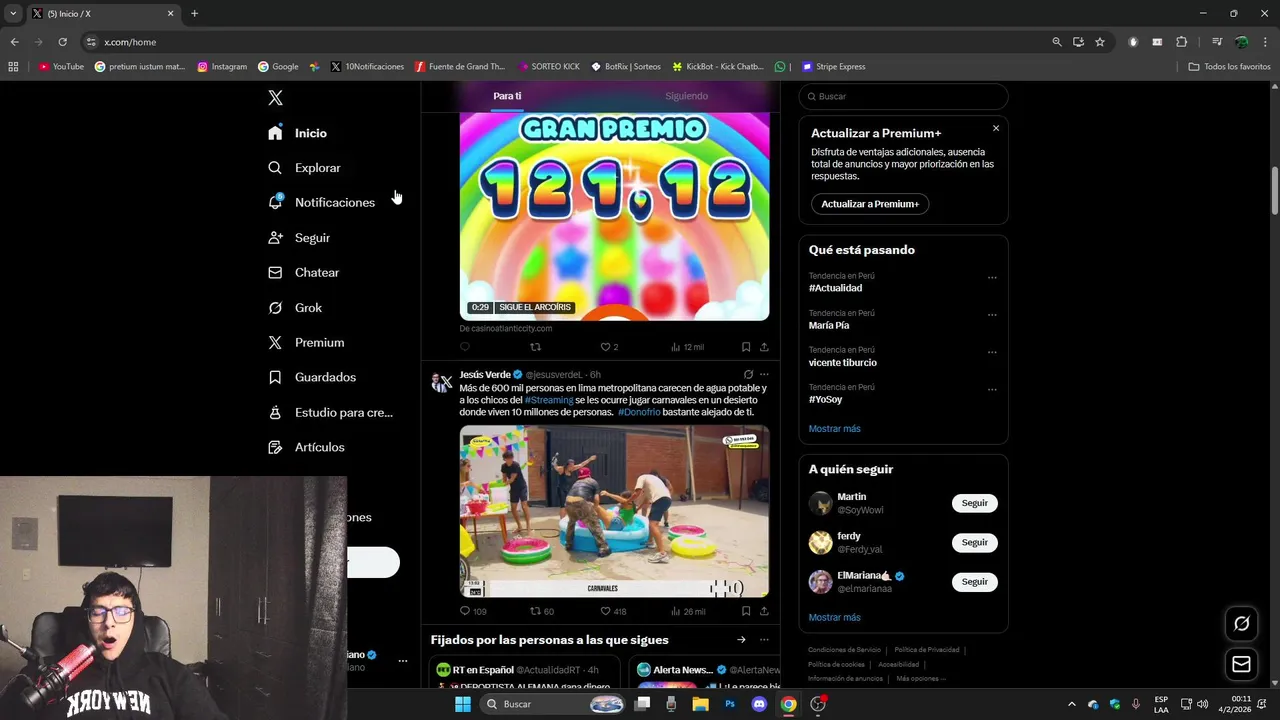Share the casino ad post
Screen dimensions: 1280x720
[x=764, y=347]
